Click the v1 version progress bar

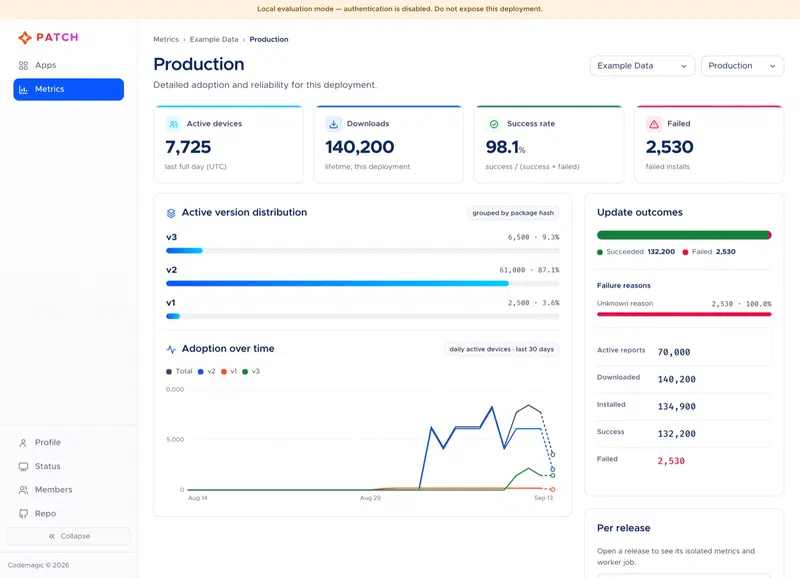coord(363,316)
